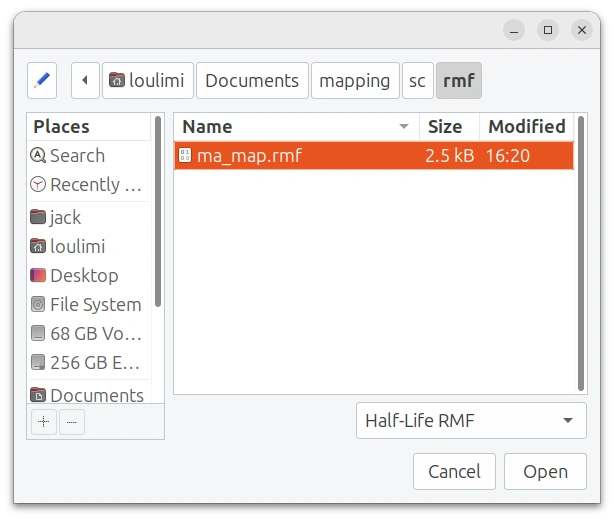The width and height of the screenshot is (614, 520).
Task: Open Recently used in Places sidebar
Action: tap(89, 184)
